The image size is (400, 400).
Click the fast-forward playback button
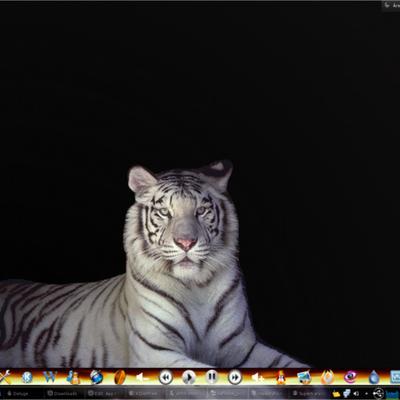coord(235,377)
